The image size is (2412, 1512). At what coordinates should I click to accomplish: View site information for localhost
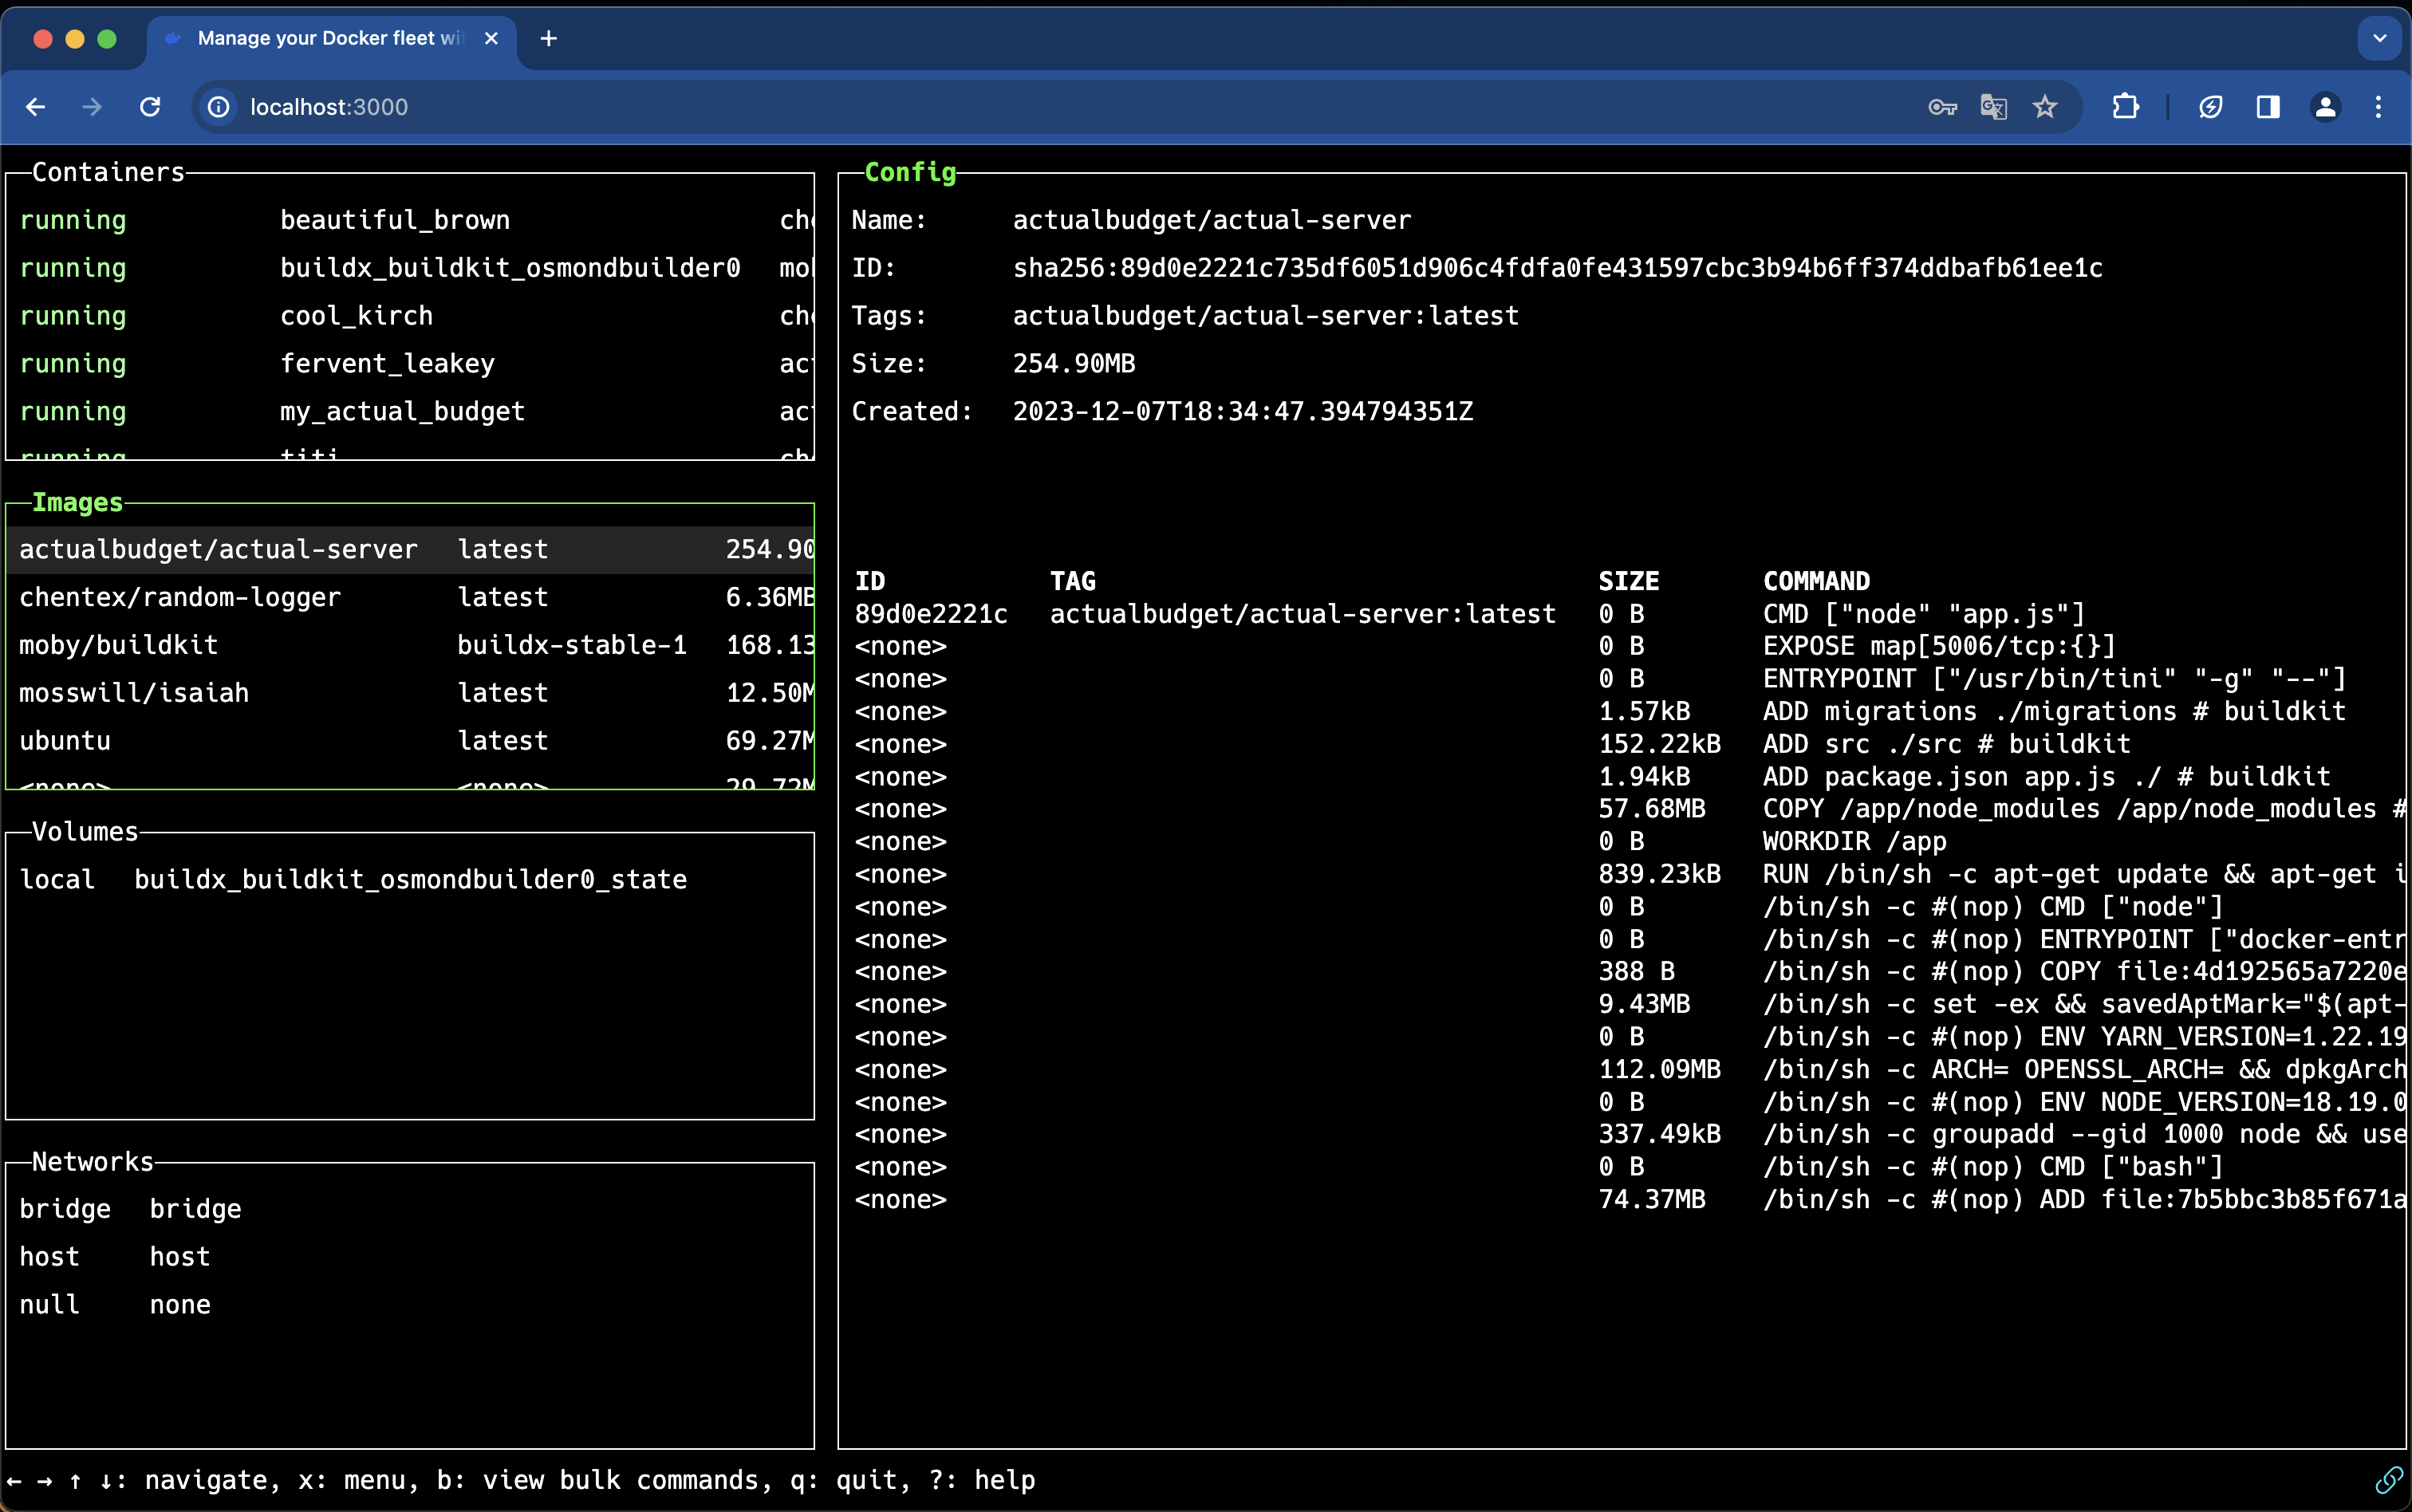(218, 107)
